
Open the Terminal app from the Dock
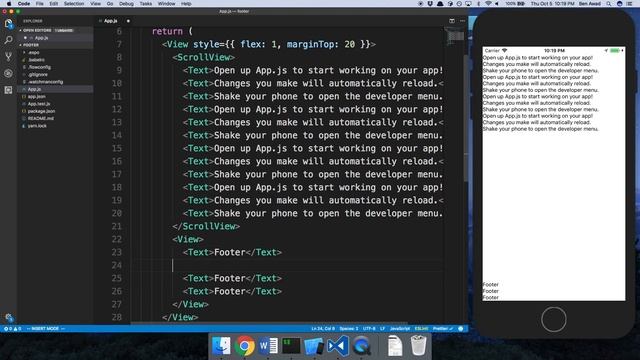(291, 346)
